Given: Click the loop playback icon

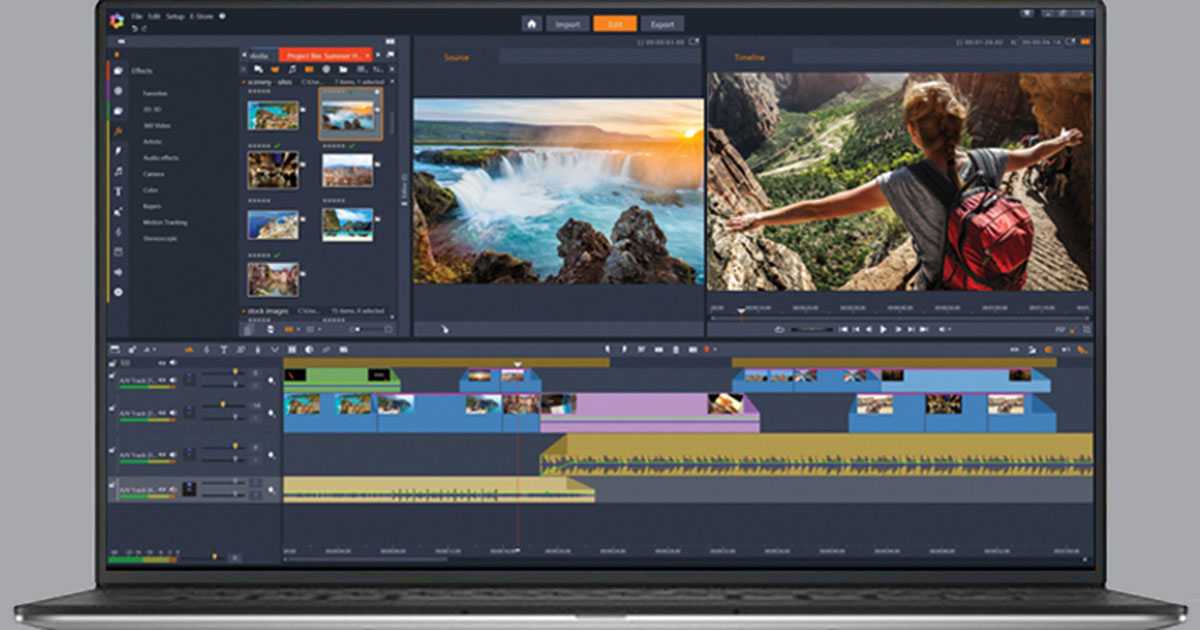Looking at the screenshot, I should 779,329.
